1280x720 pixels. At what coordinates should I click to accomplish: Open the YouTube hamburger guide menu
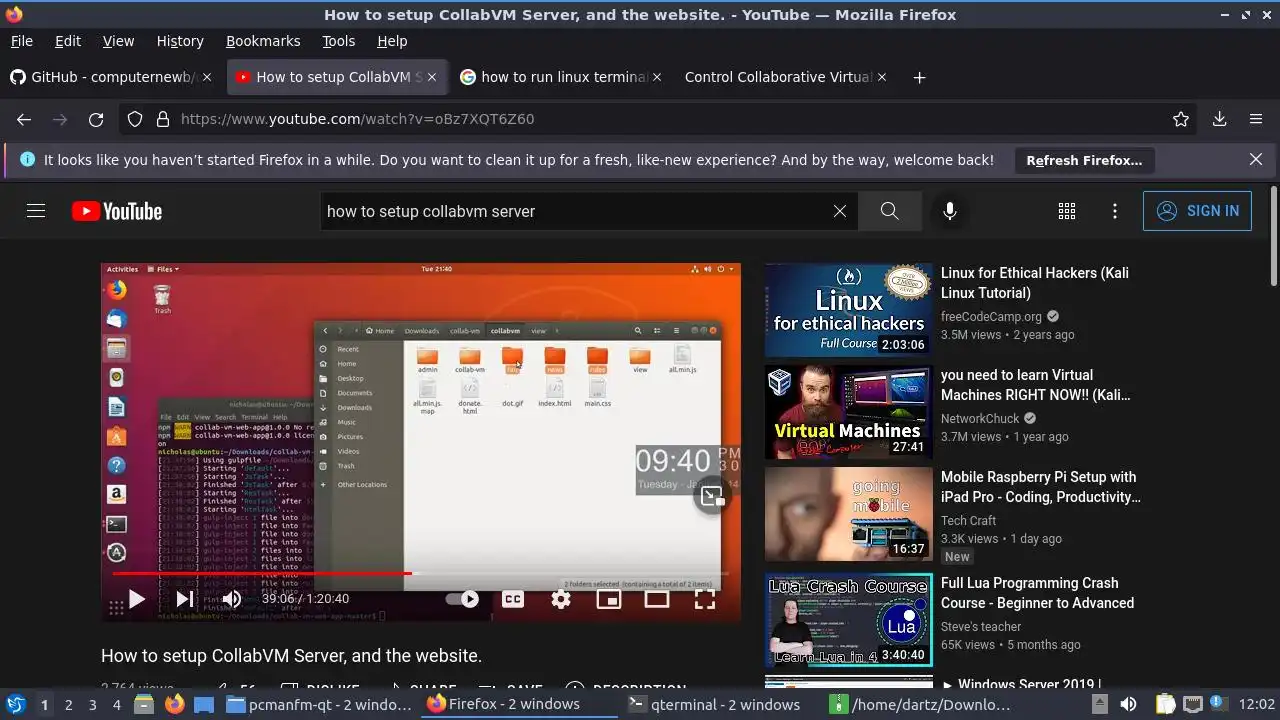click(36, 211)
